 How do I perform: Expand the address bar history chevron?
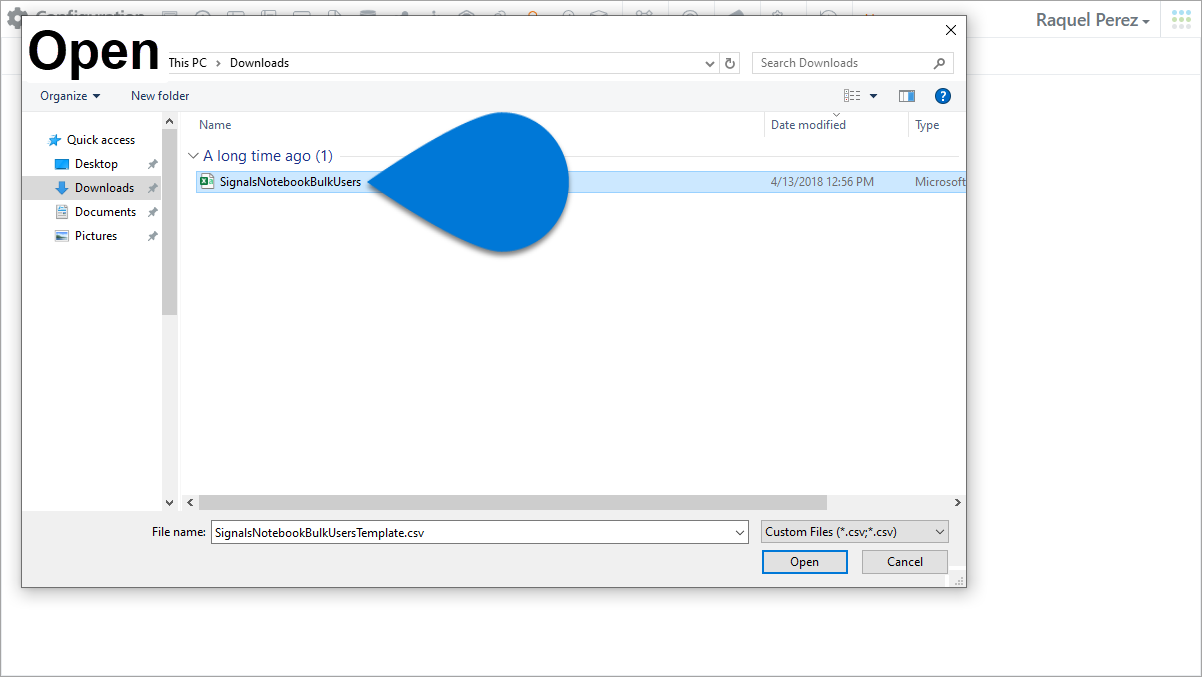(x=710, y=63)
